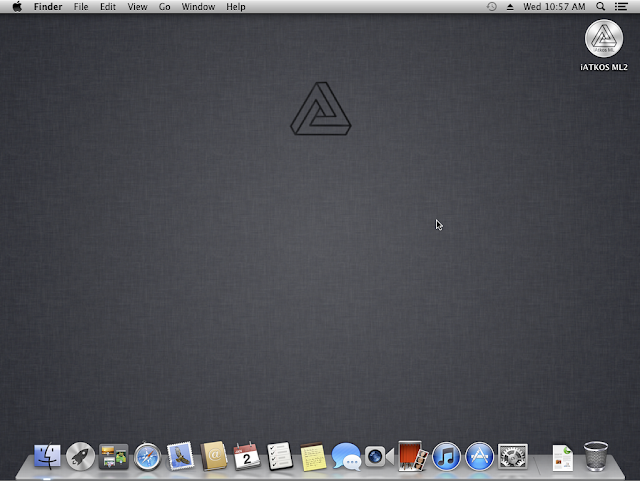Open the Window menu

pos(198,7)
